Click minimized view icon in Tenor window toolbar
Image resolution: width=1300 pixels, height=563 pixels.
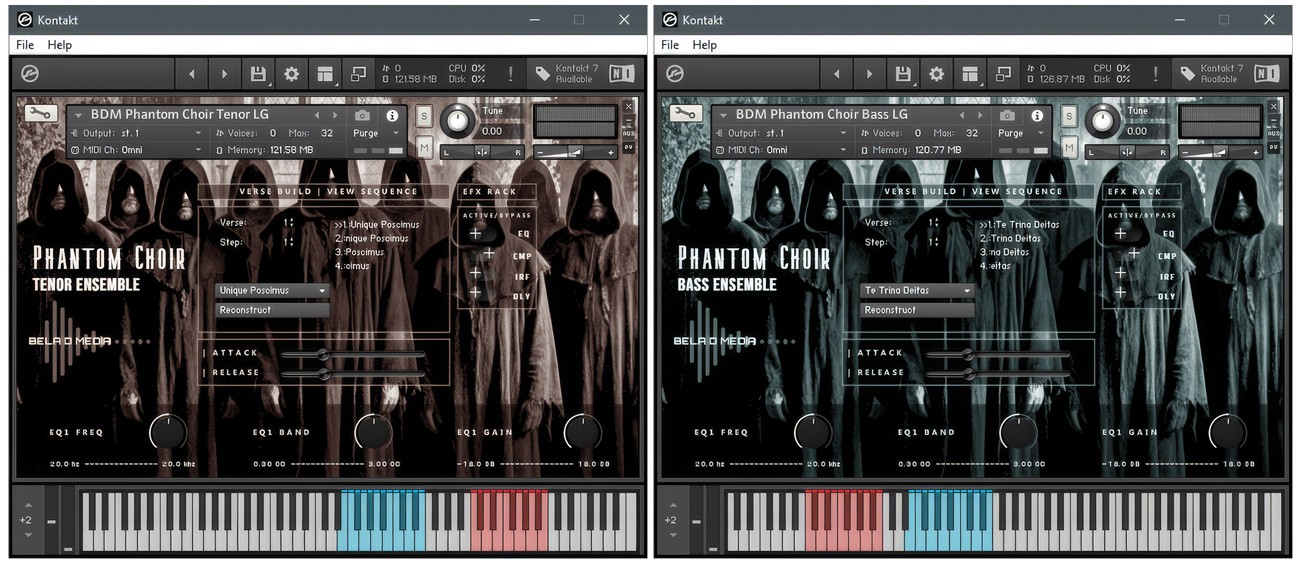[358, 74]
